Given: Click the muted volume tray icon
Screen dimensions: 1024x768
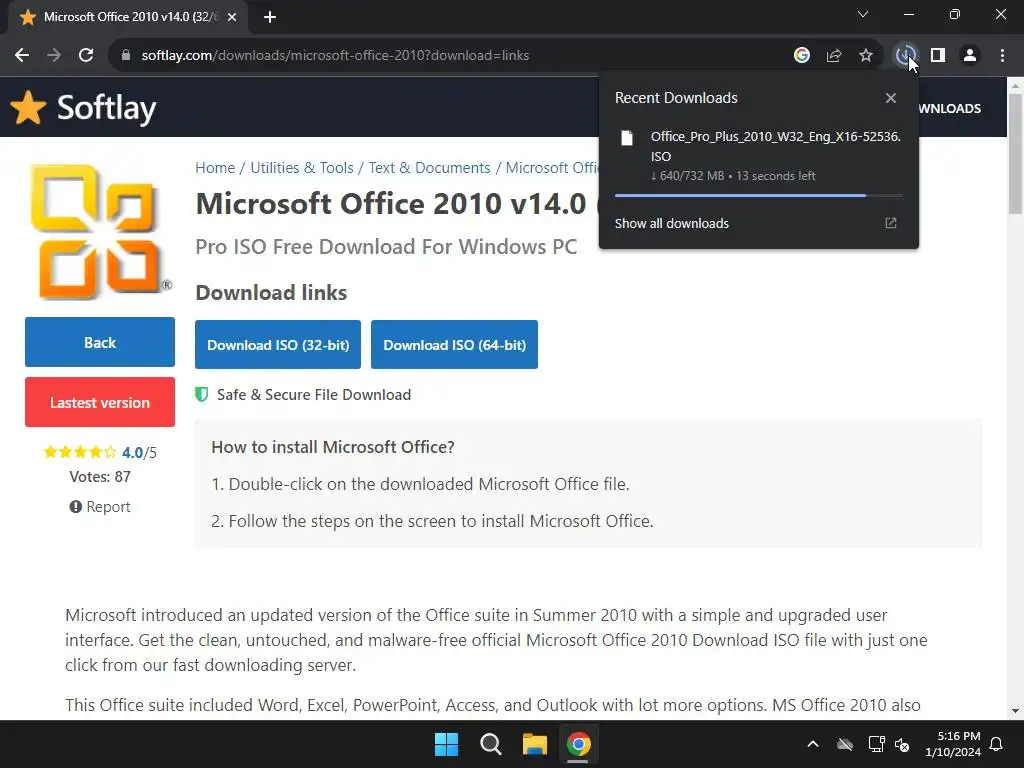Looking at the screenshot, I should click(x=903, y=744).
